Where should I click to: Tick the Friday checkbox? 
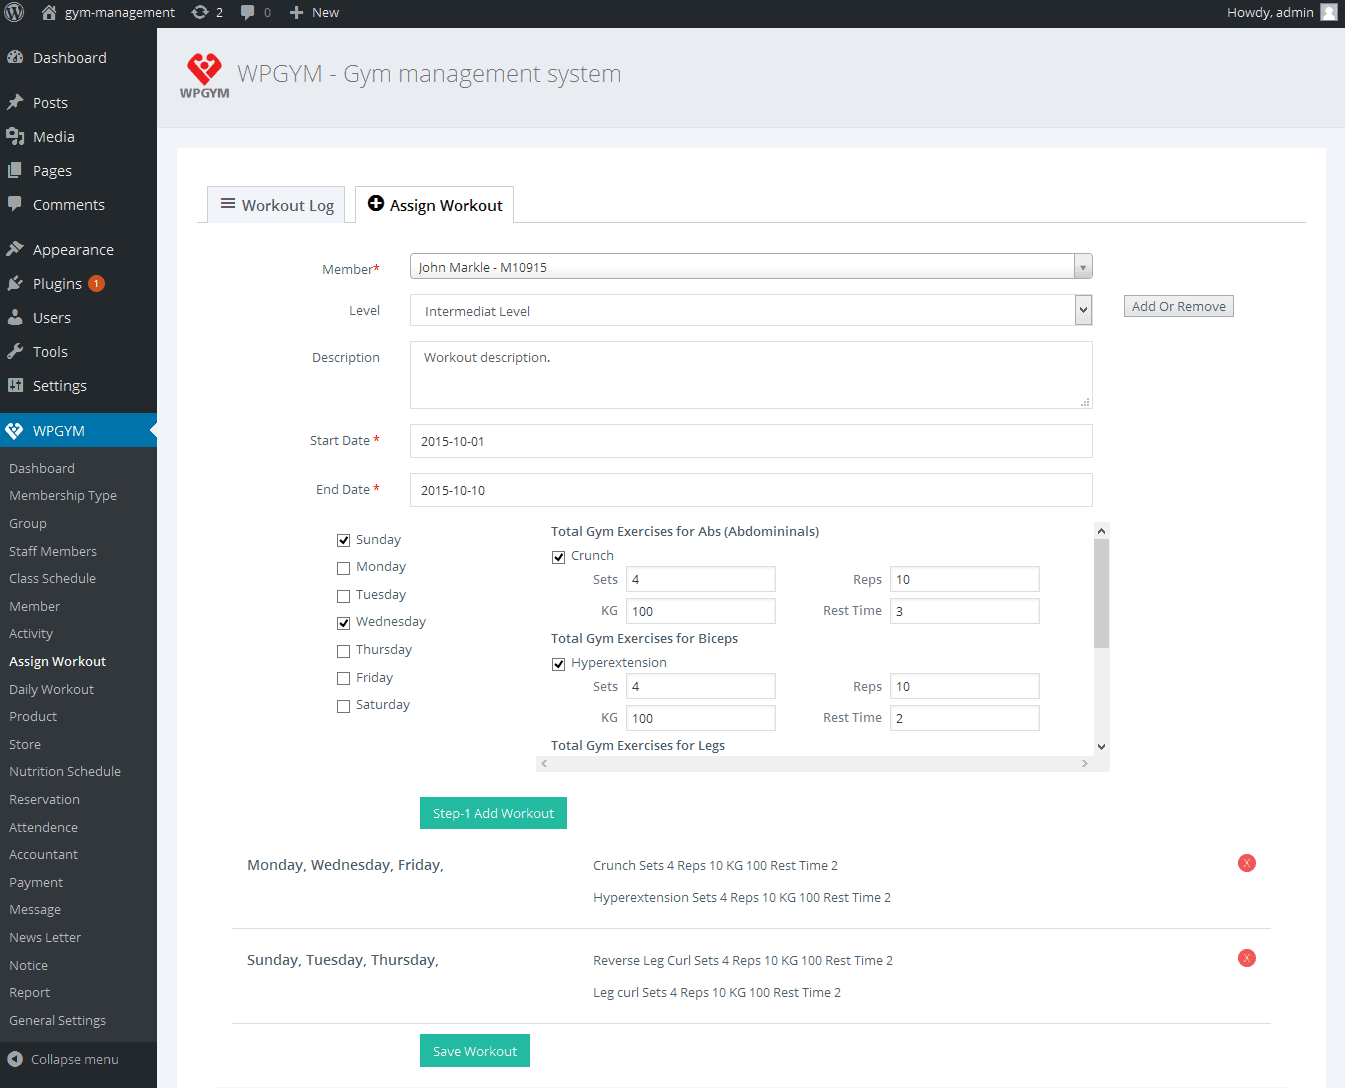click(343, 678)
